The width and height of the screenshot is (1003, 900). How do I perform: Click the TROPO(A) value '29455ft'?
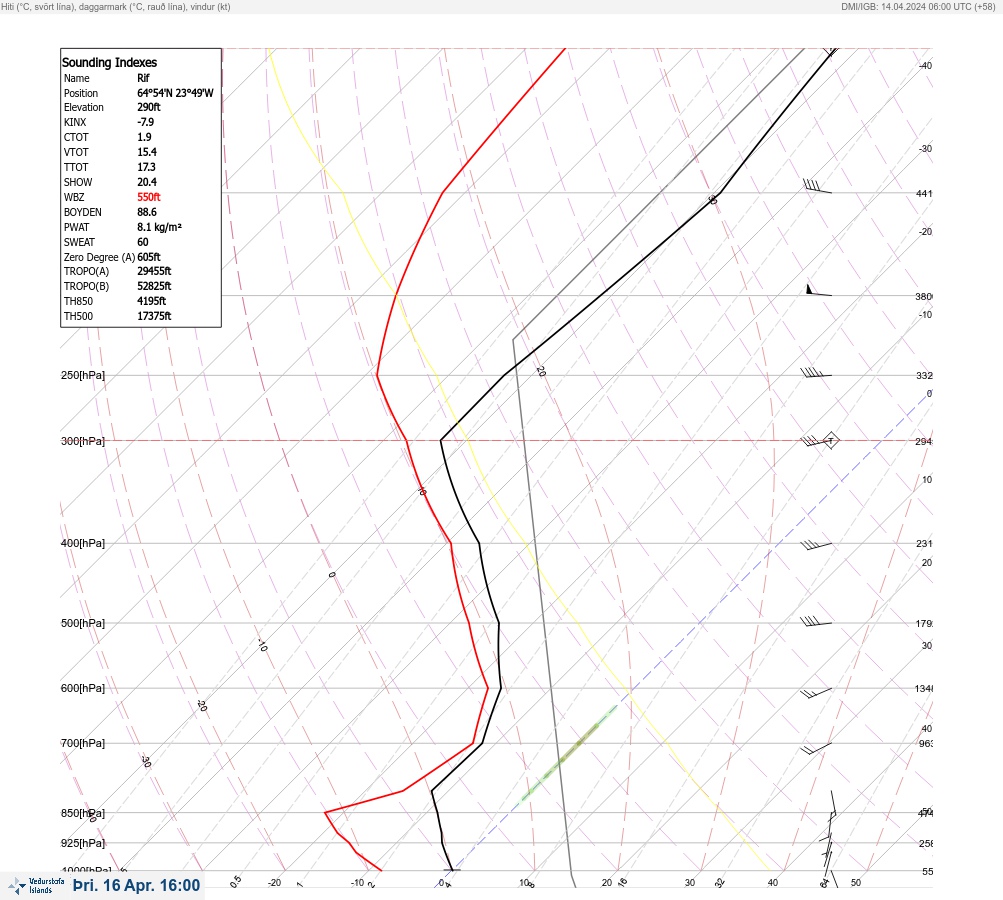[154, 271]
